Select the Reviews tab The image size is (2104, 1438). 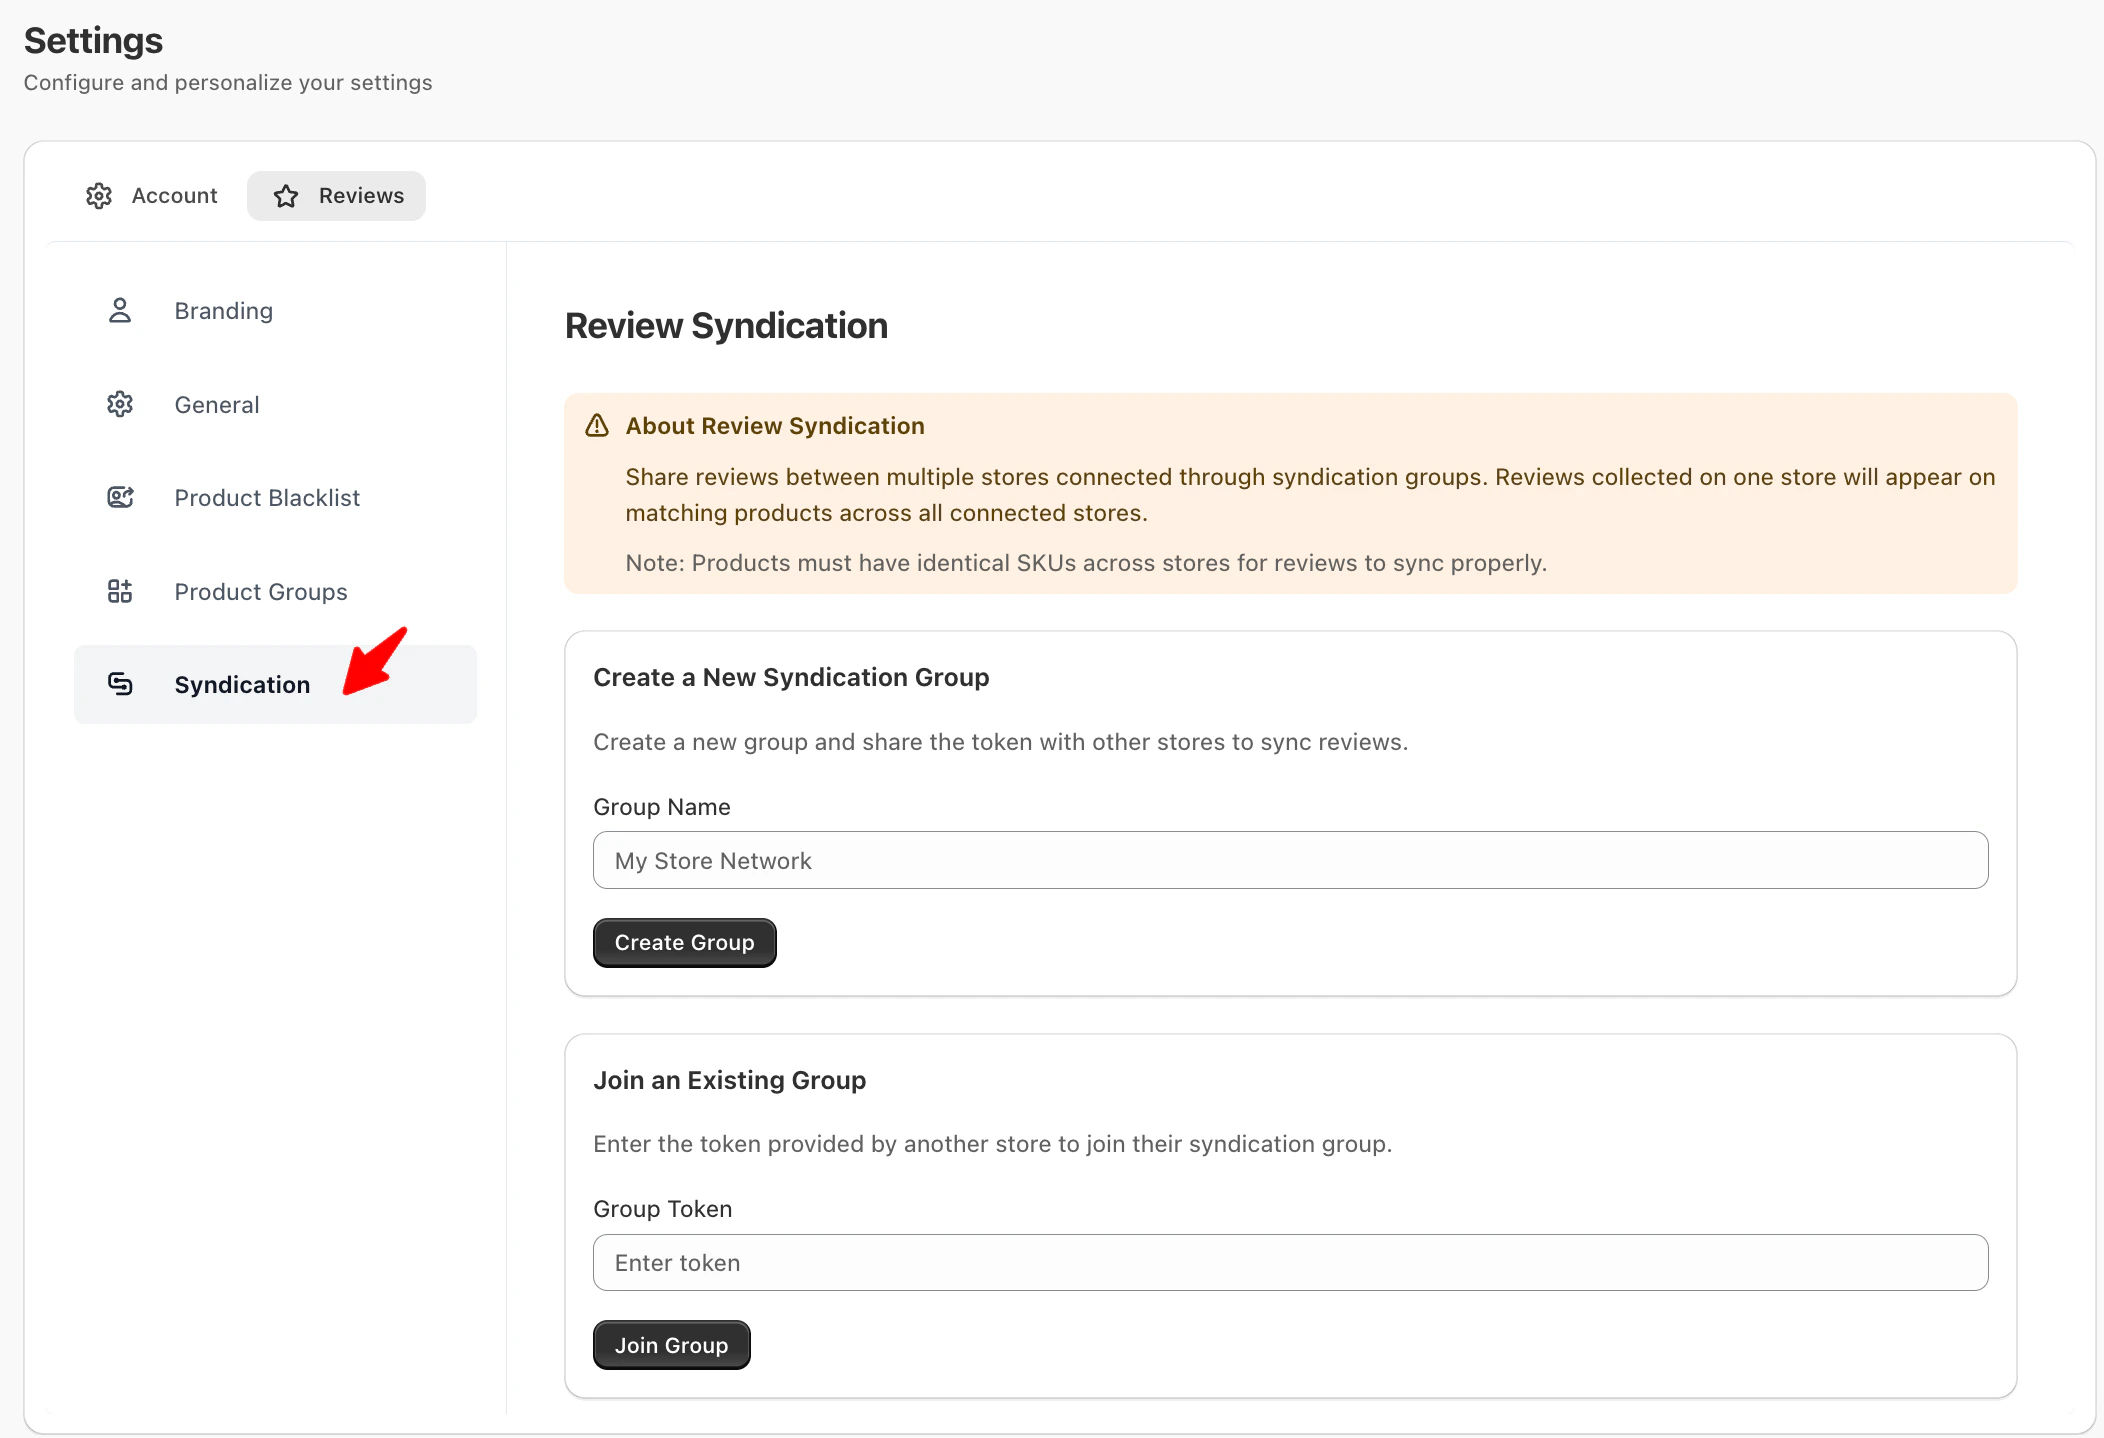337,196
